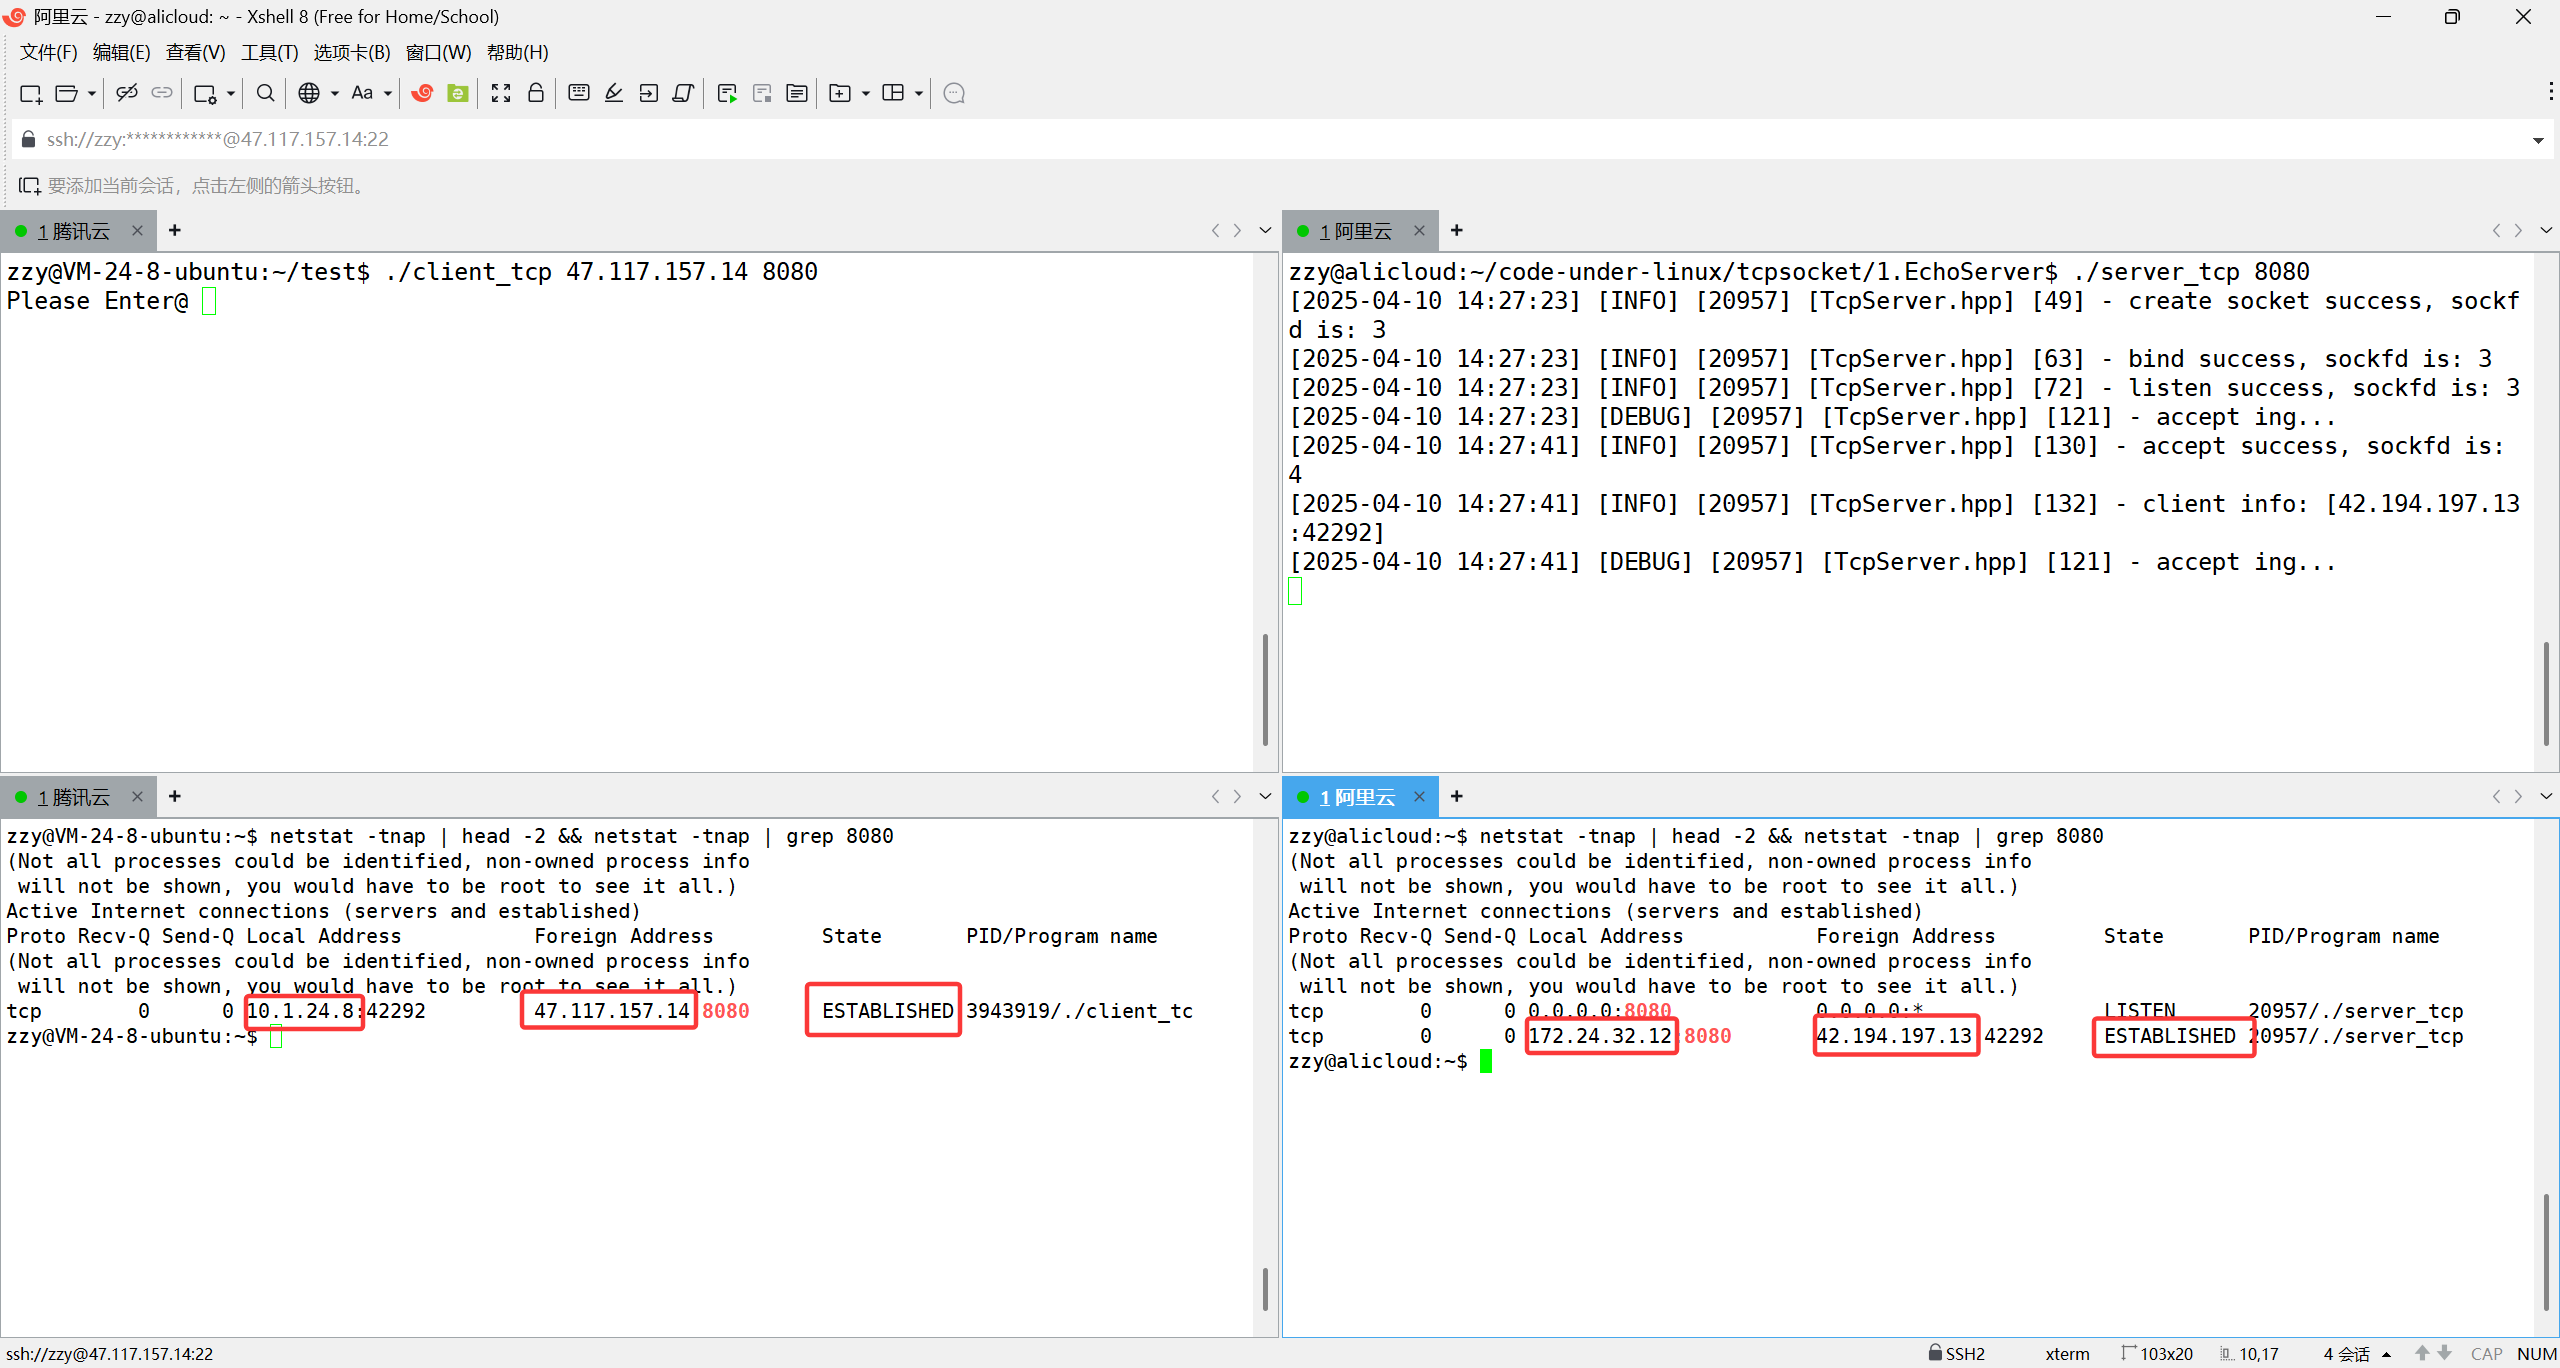2560x1368 pixels.
Task: Click the start script recording icon
Action: [x=727, y=93]
